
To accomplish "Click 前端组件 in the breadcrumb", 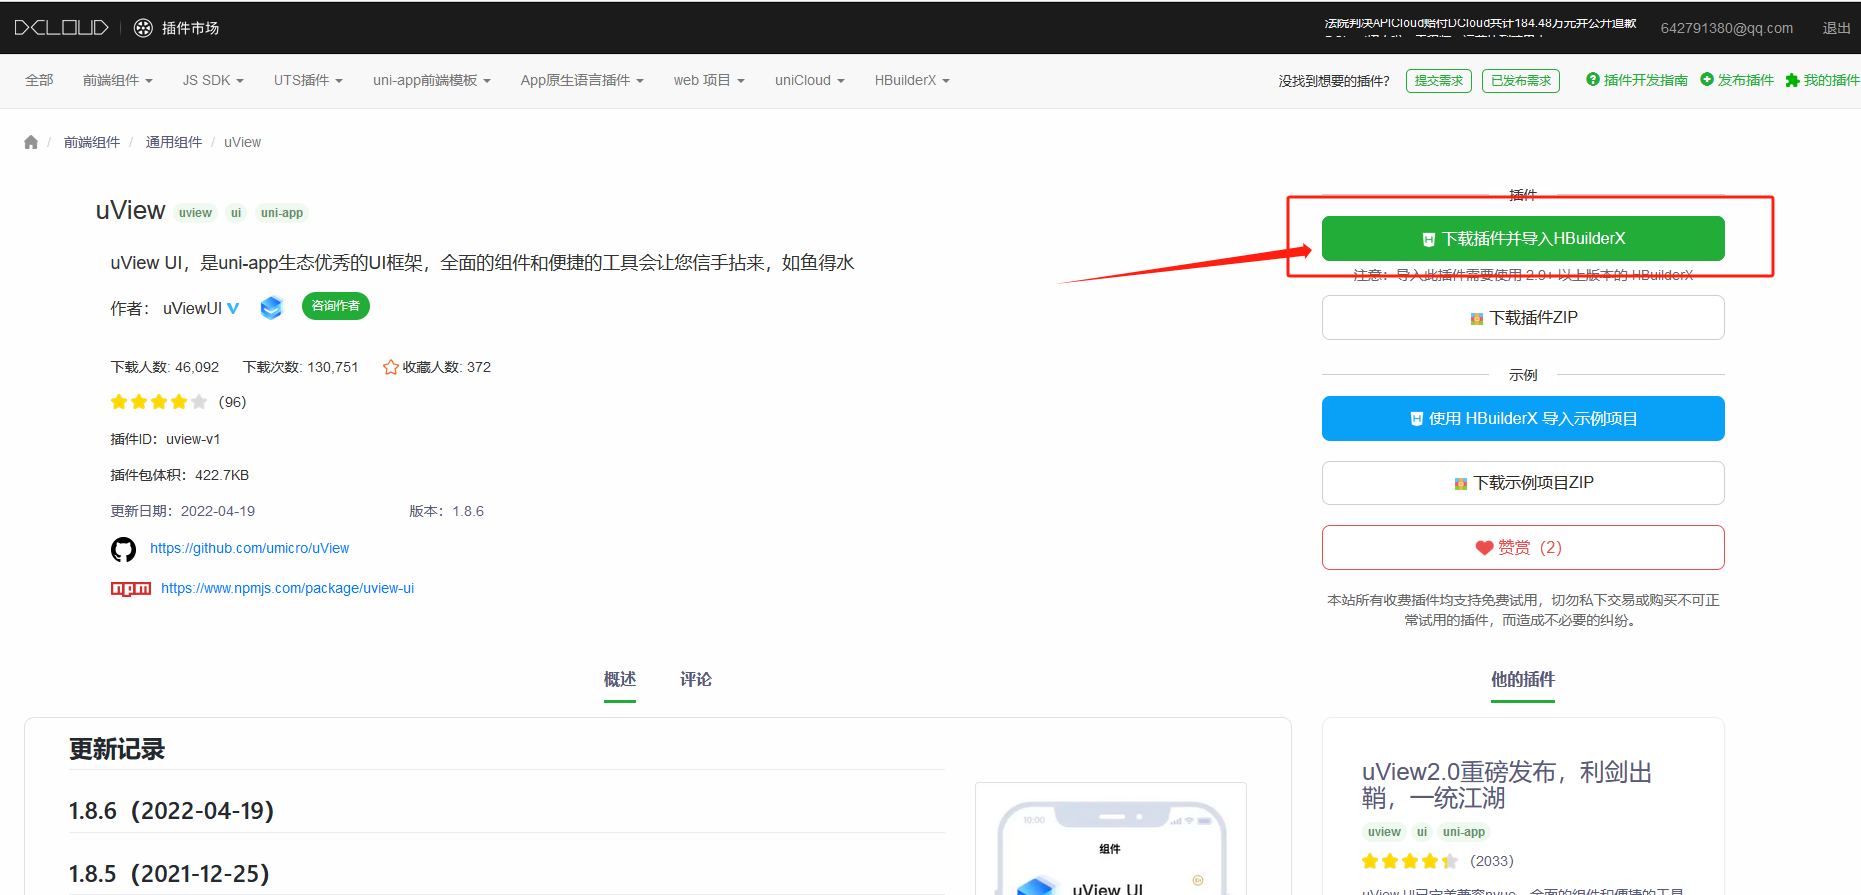I will [x=92, y=142].
